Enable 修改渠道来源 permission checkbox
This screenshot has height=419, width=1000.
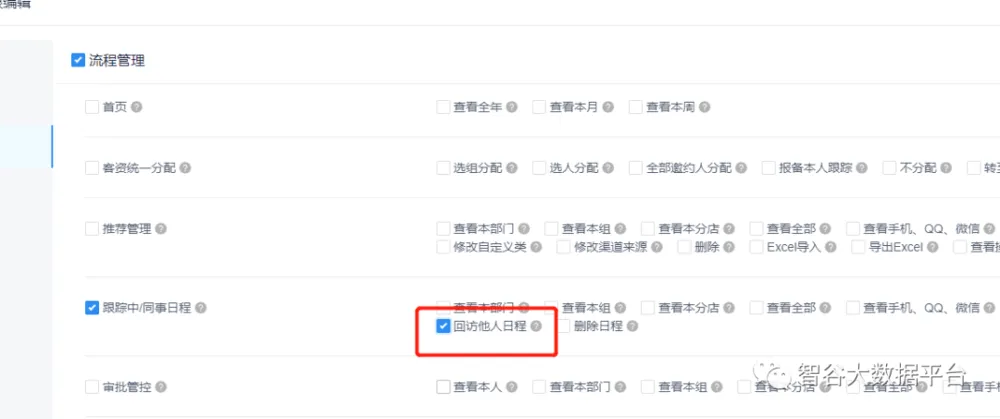tap(564, 247)
